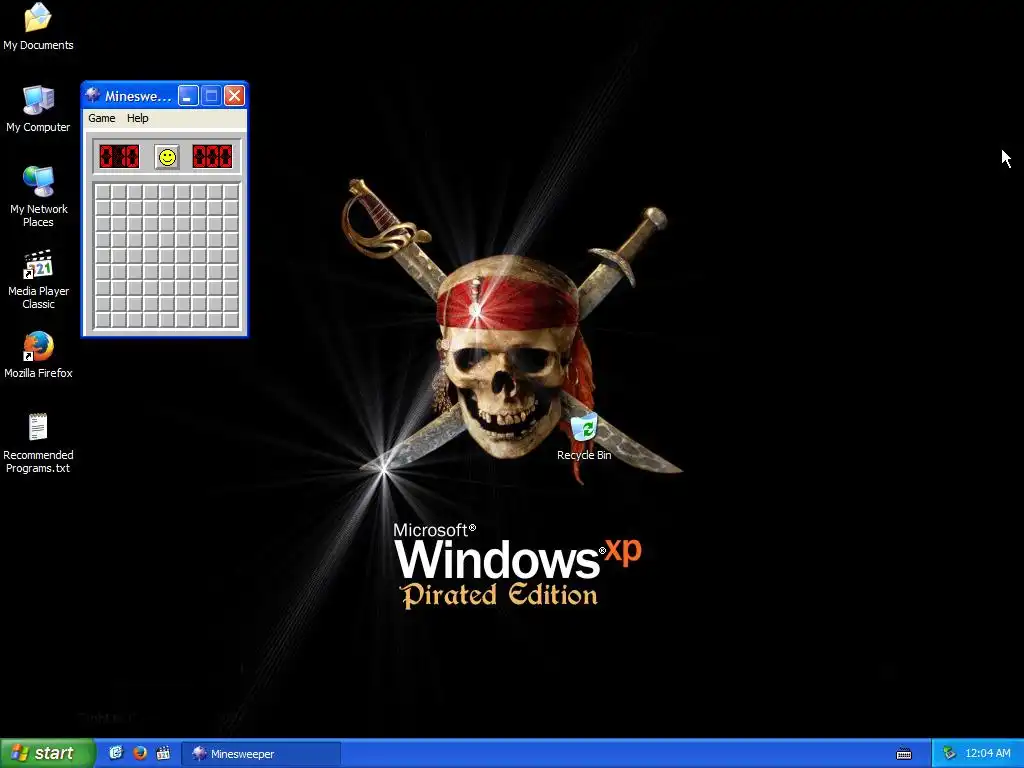Click the Minesweeper taskbar button
The image size is (1024, 768).
[261, 754]
